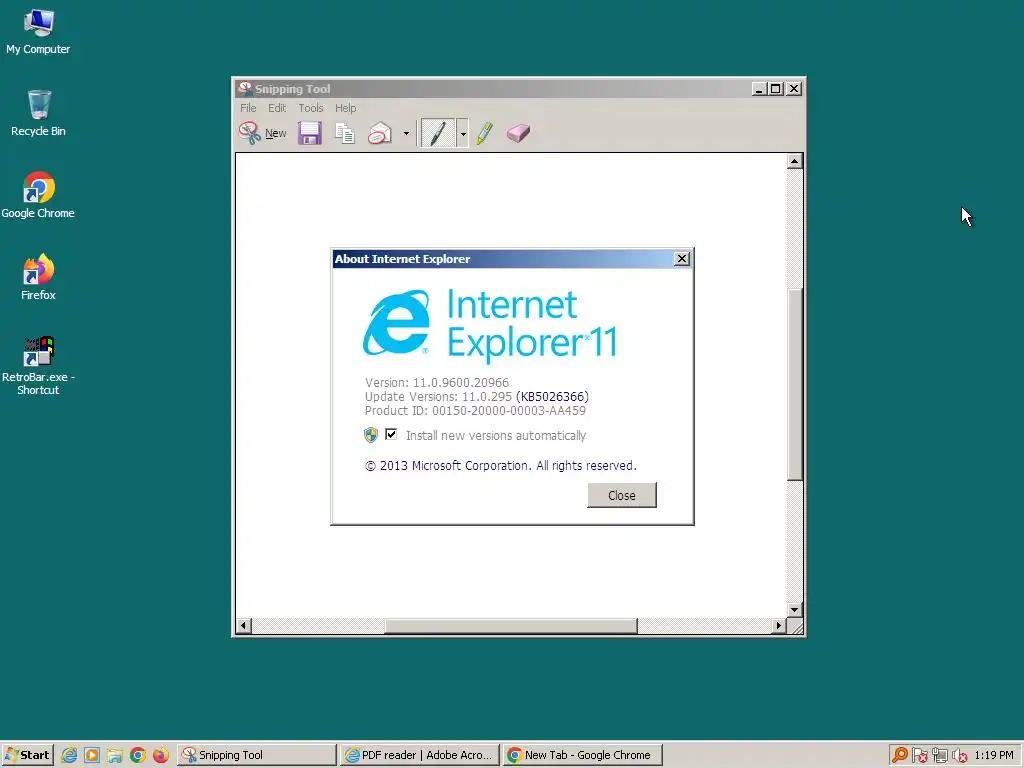
Task: Launch Firefox from quick launch
Action: coord(161,755)
